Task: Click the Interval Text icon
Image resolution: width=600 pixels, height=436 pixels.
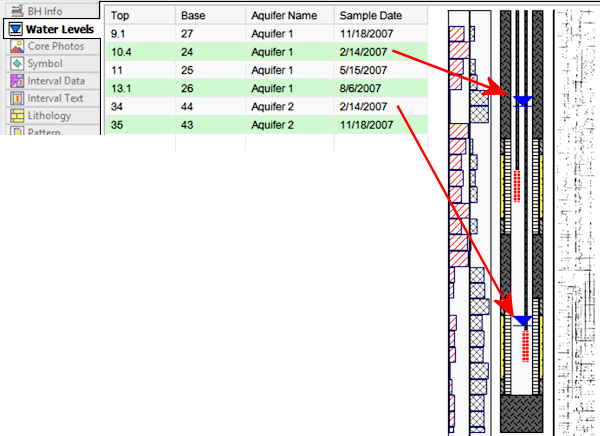Action: coord(17,98)
